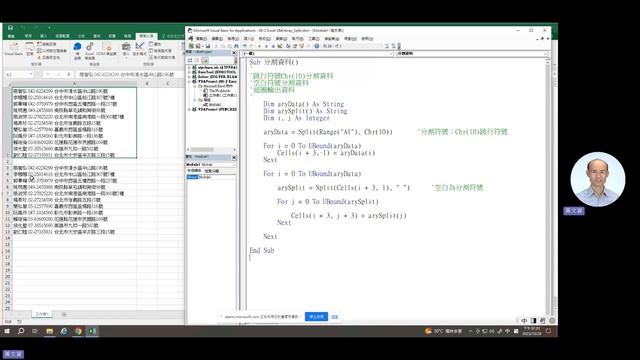Open the VBA Tools (工具) menu
Viewport: 640px width, 360px height.
coord(313,38)
